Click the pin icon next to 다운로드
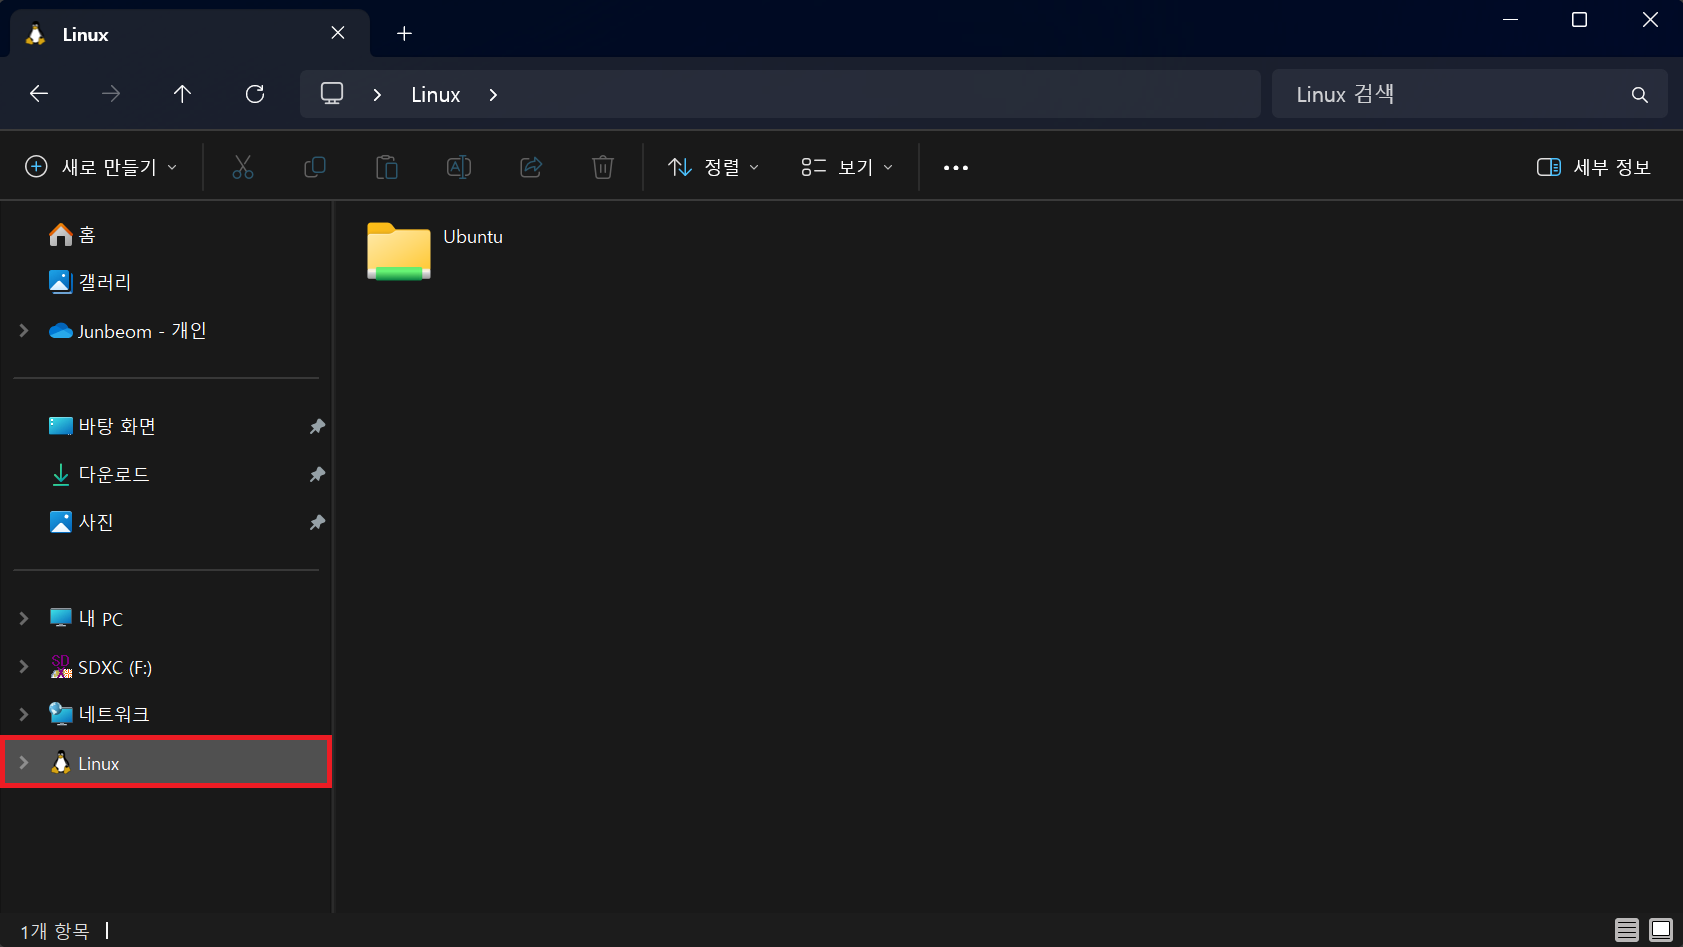 pyautogui.click(x=317, y=475)
